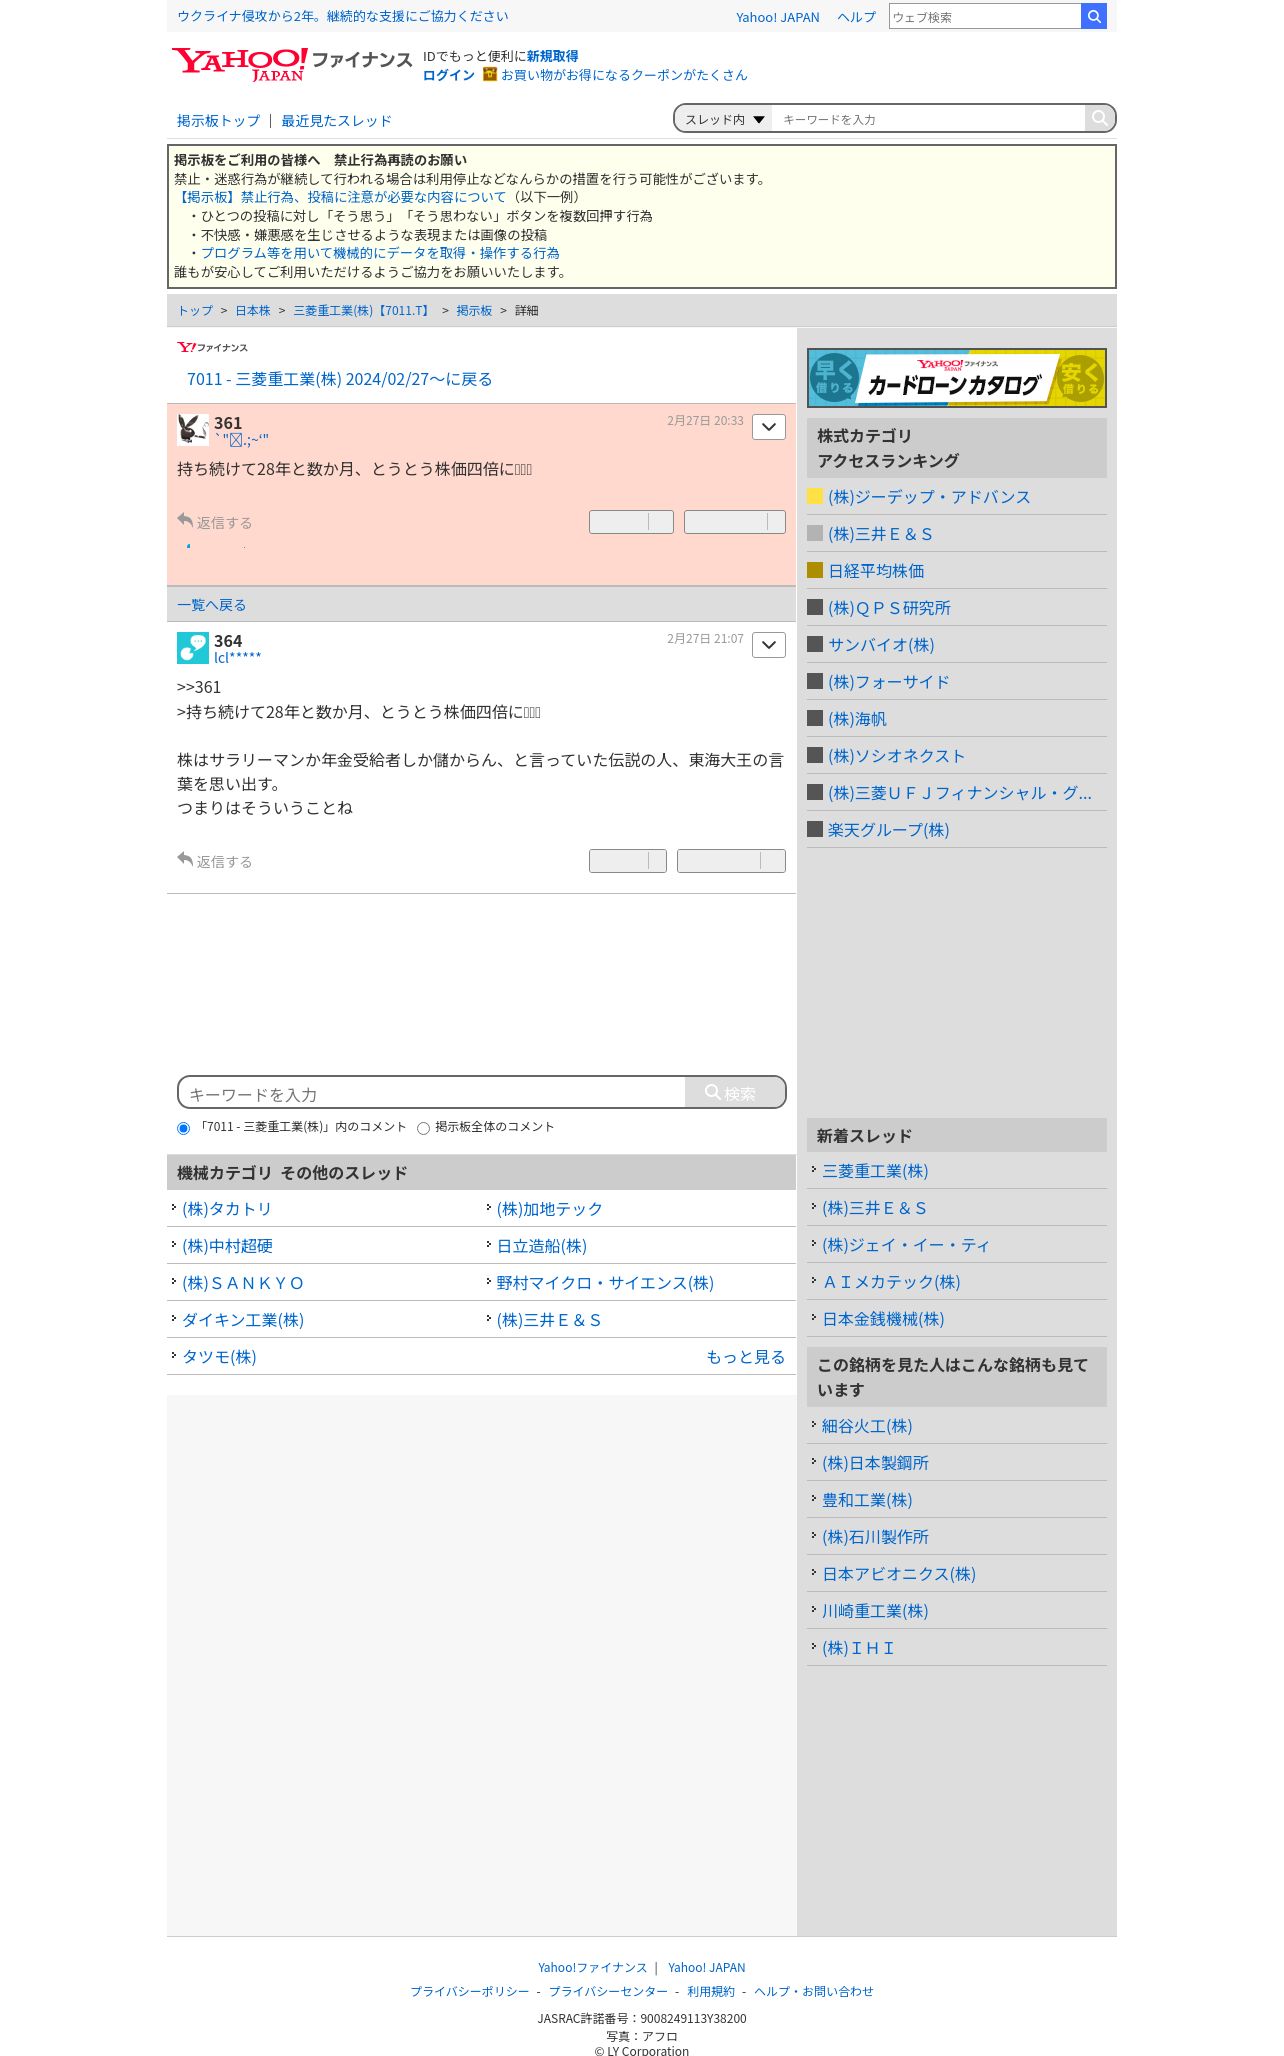
Task: Open 川崎重工業(株) related stock
Action: 875,1611
